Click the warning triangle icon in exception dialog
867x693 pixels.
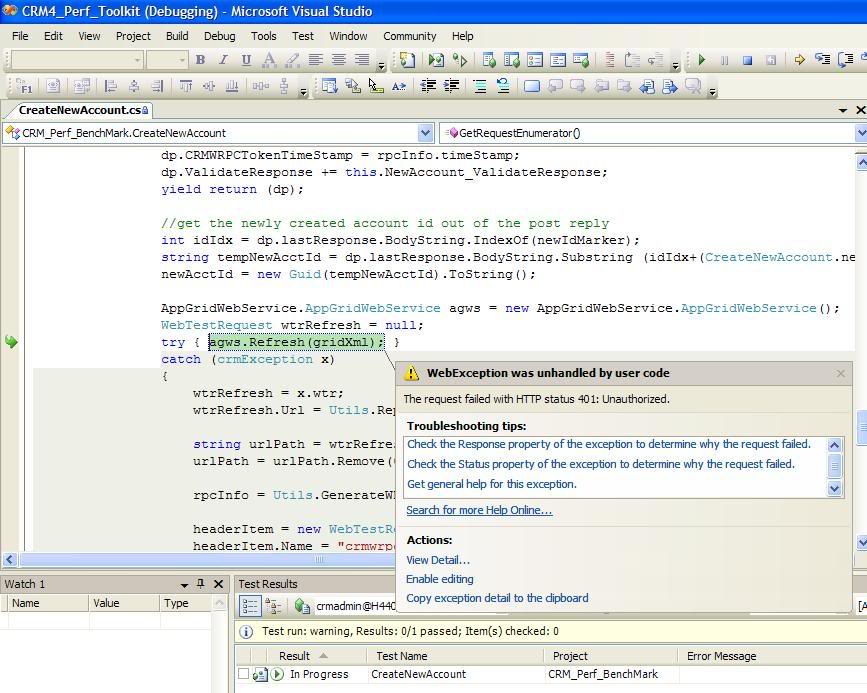tap(412, 373)
